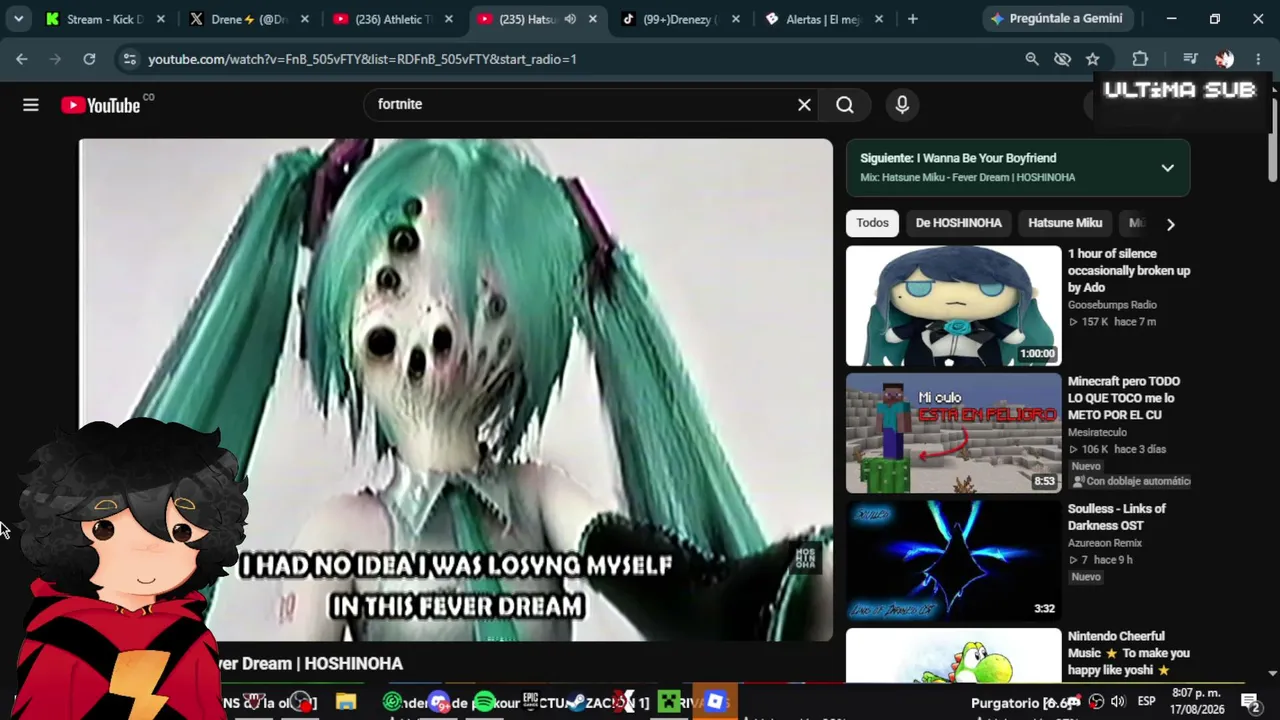Clear the 'fortnite' search text

point(804,104)
